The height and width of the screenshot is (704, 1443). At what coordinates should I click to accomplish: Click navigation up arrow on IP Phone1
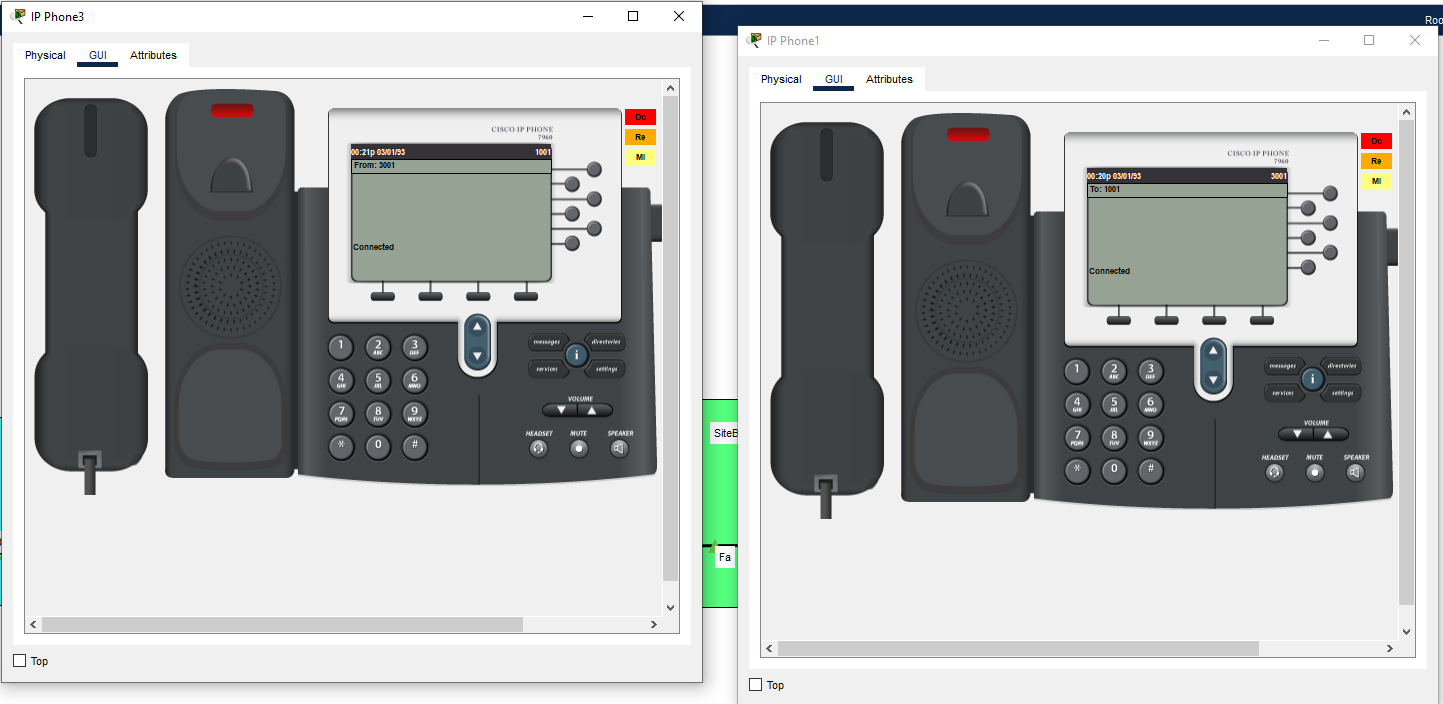click(x=1214, y=351)
